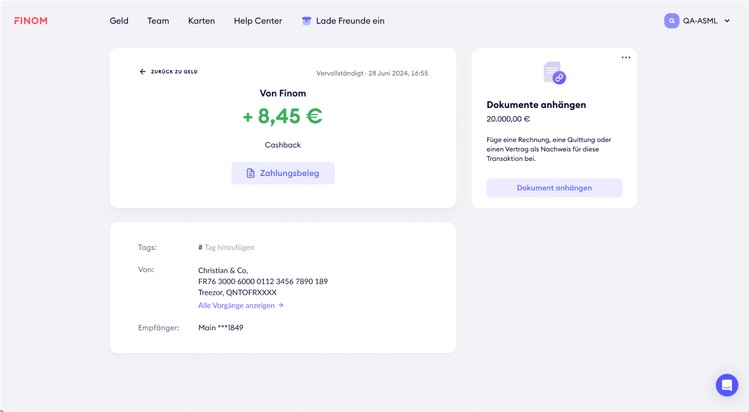Screen dimensions: 749x412
Task: Open the three-dots menu on the documents card
Action: click(626, 58)
